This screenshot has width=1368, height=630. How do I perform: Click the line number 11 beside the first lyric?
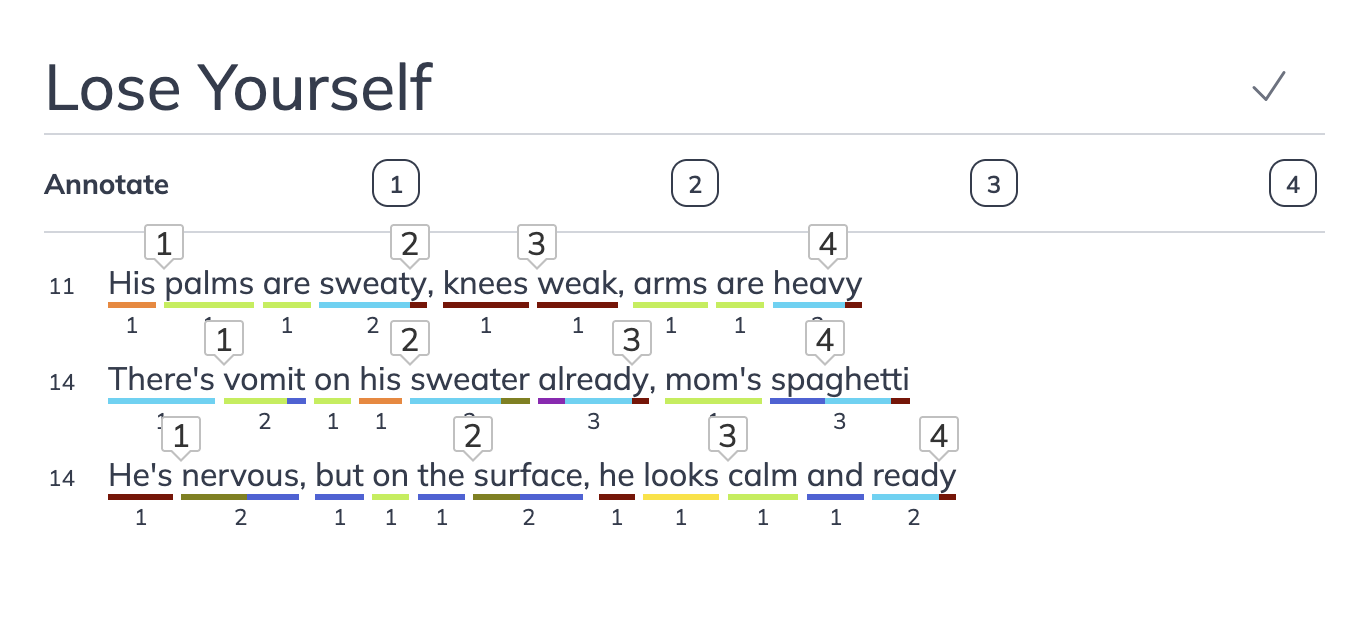pyautogui.click(x=62, y=286)
